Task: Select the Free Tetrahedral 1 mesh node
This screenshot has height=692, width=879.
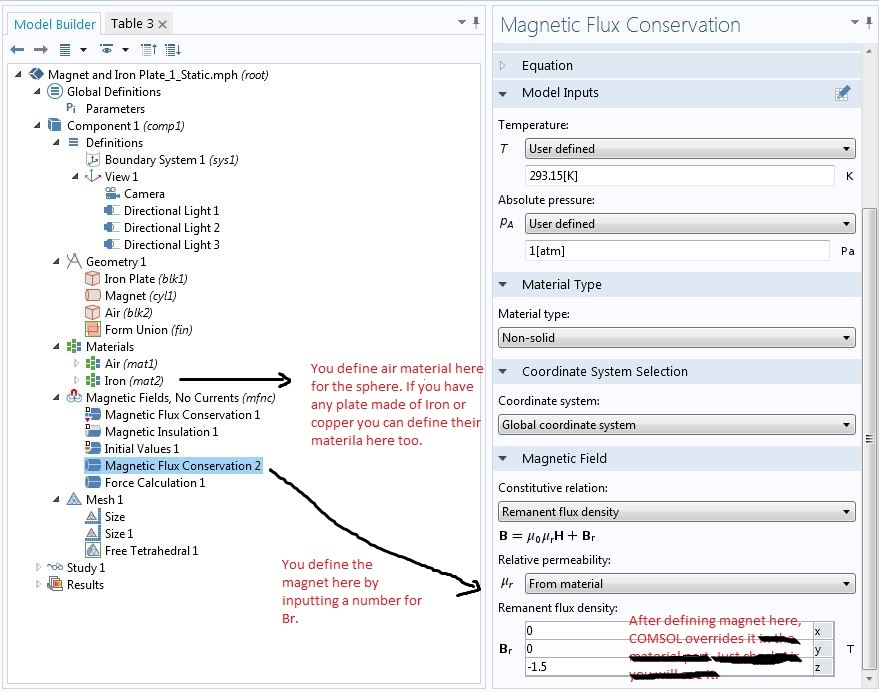Action: (x=151, y=551)
